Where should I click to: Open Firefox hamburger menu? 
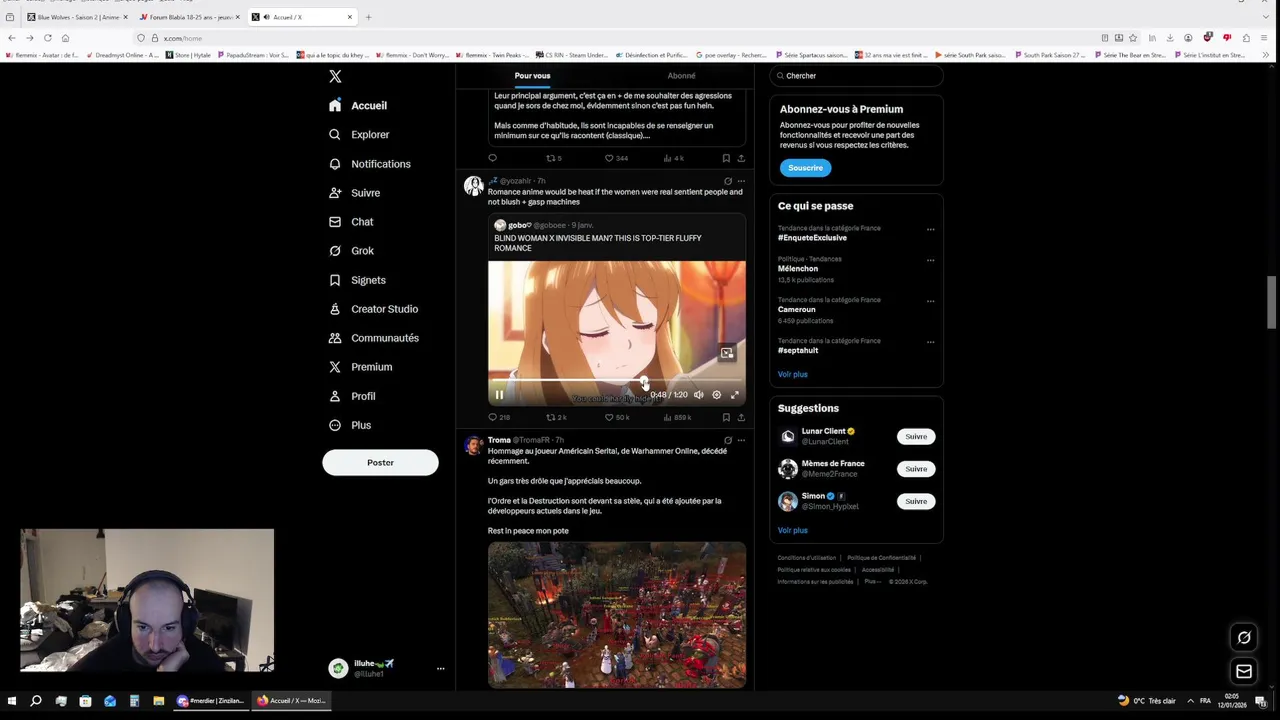coord(1265,38)
